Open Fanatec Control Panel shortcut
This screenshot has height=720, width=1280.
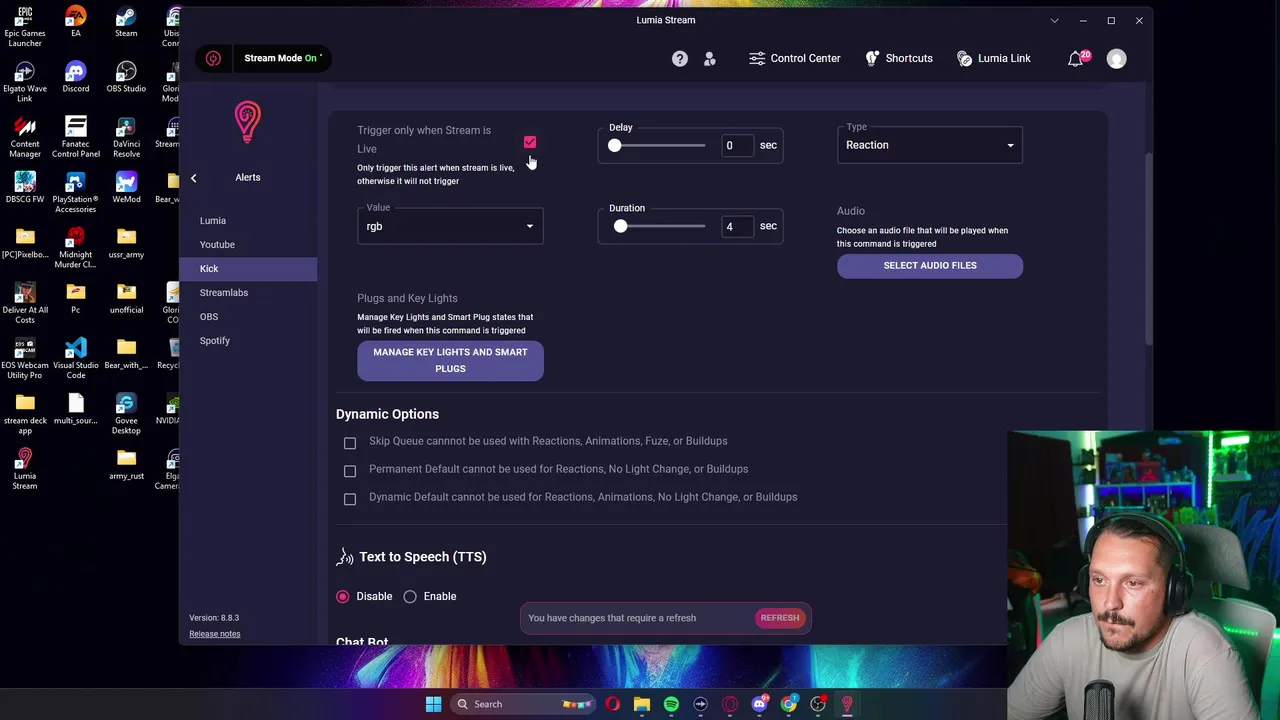point(76,137)
